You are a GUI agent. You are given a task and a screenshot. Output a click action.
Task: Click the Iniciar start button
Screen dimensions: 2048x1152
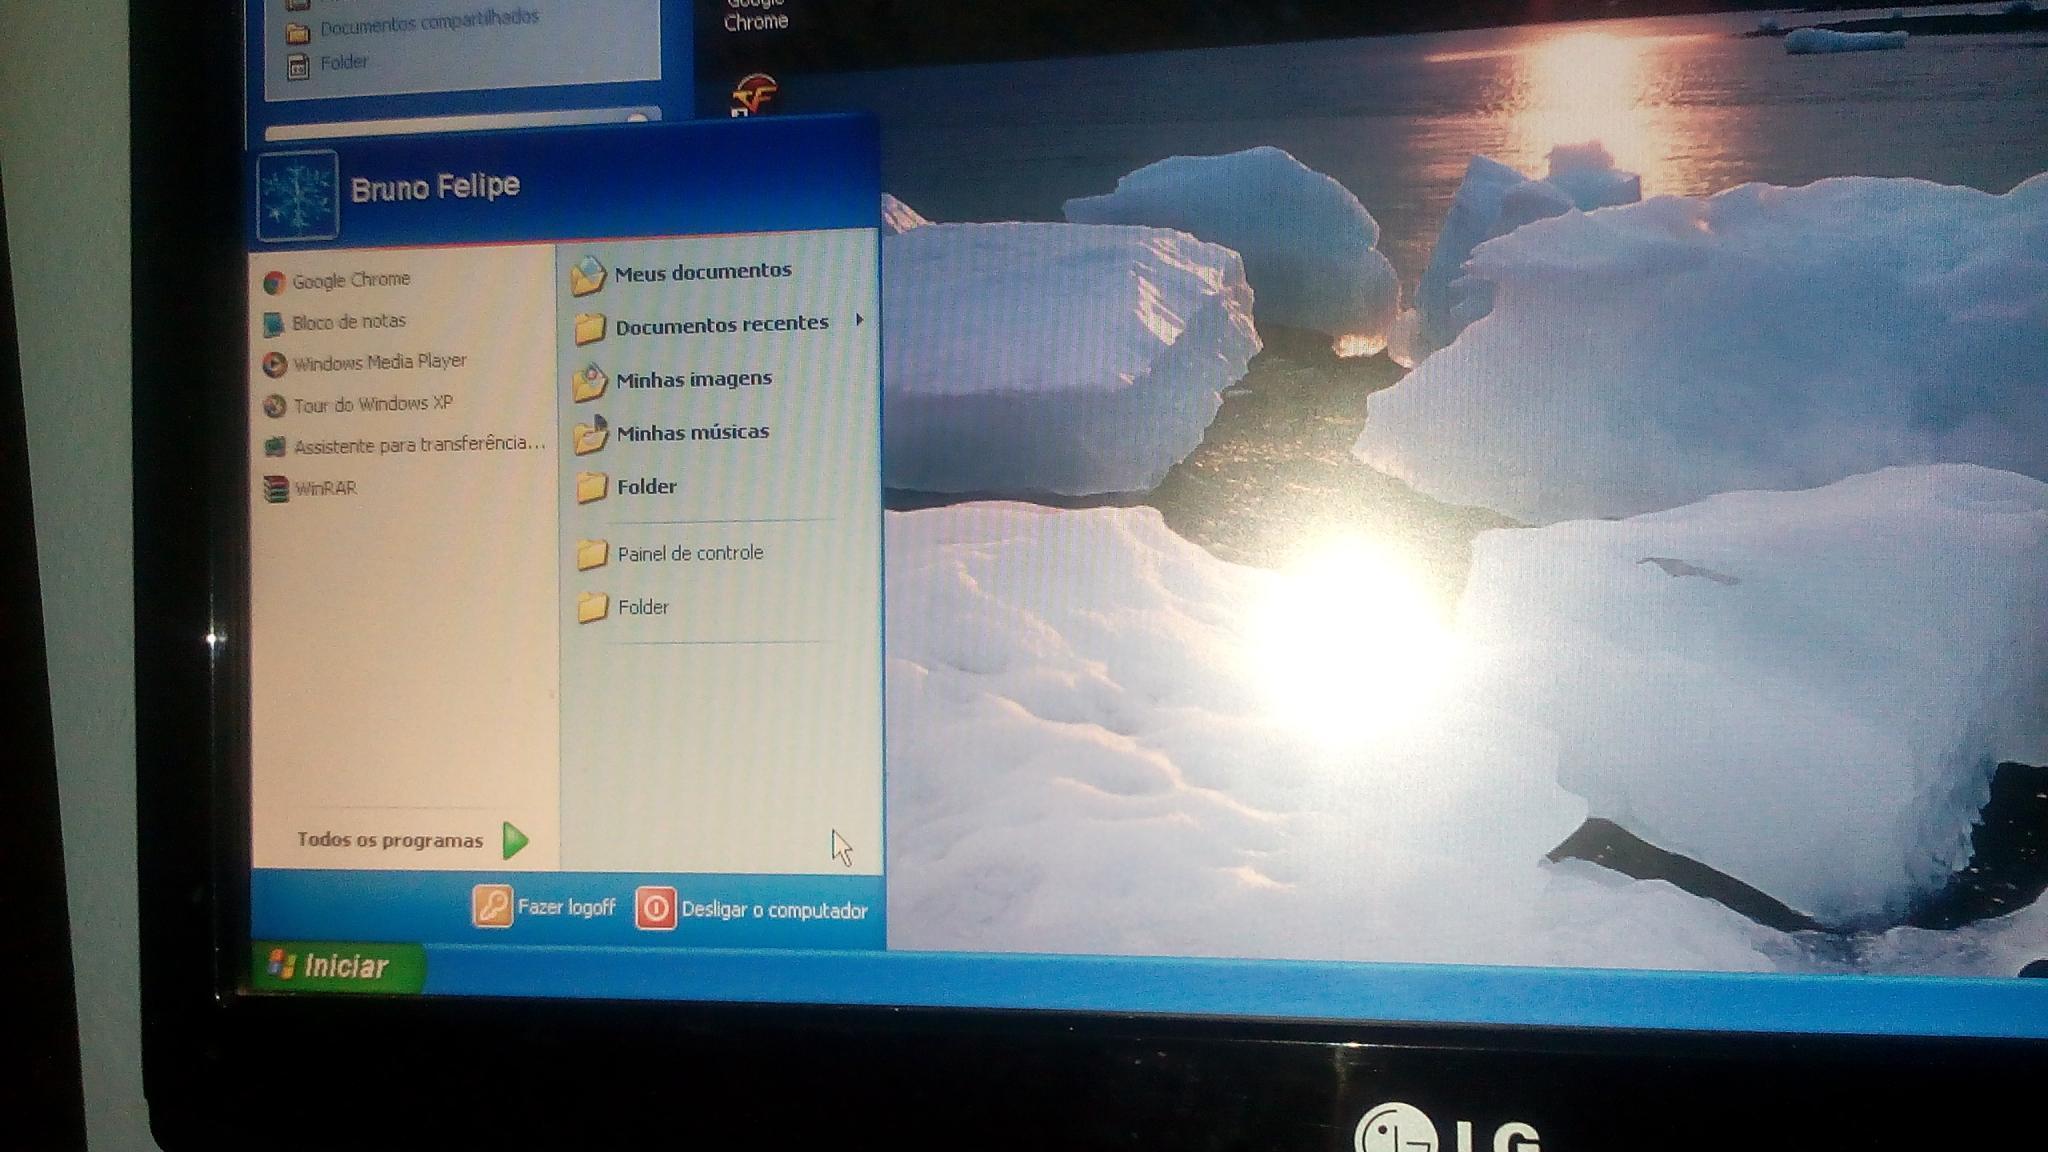pos(336,967)
